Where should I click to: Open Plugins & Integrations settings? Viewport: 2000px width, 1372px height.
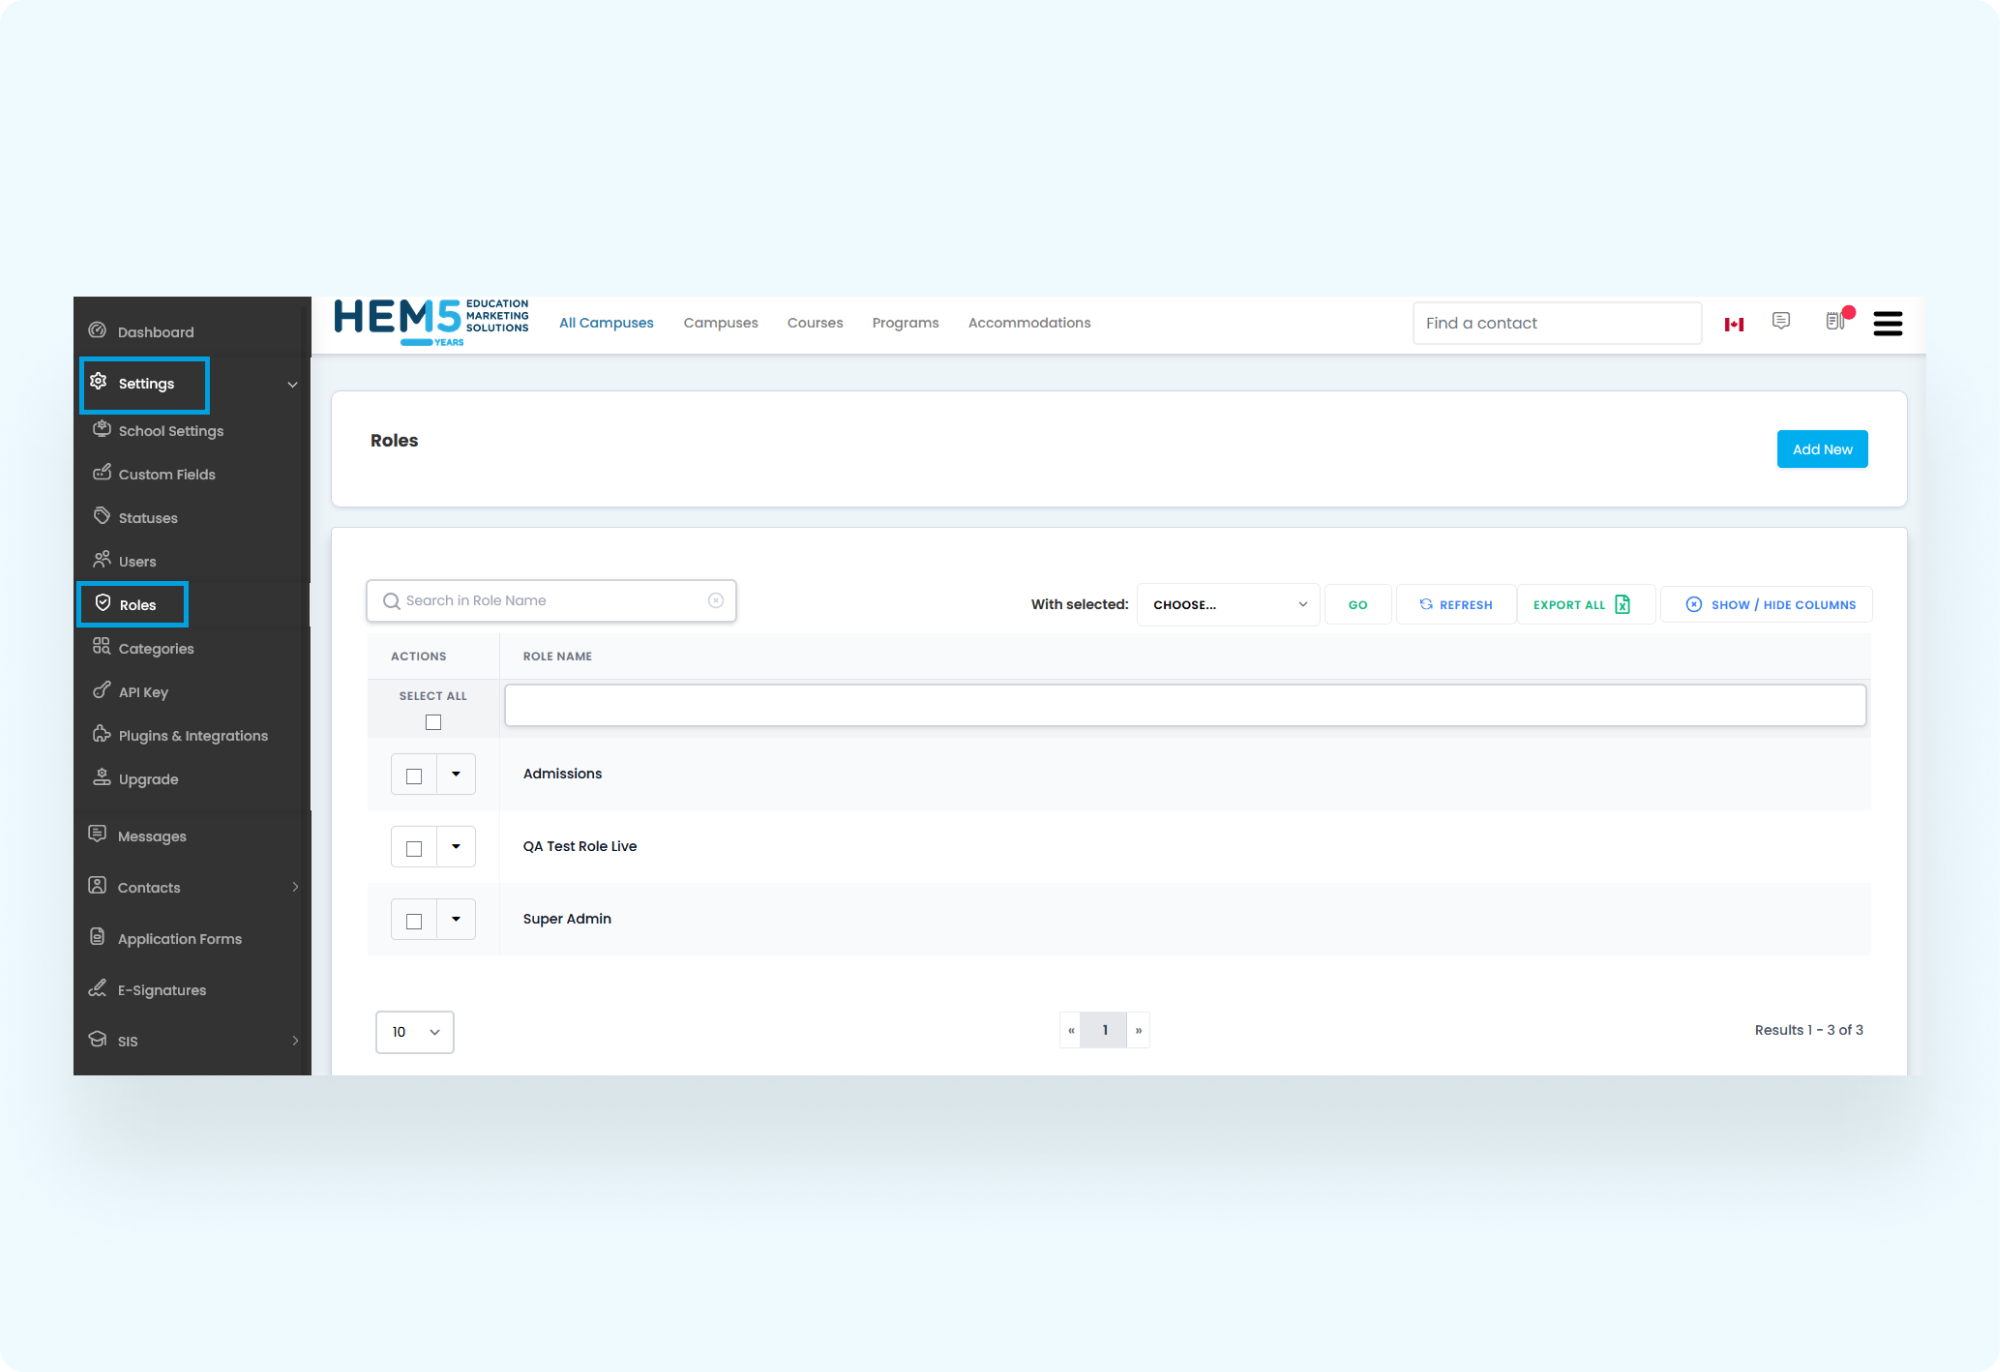[x=192, y=735]
